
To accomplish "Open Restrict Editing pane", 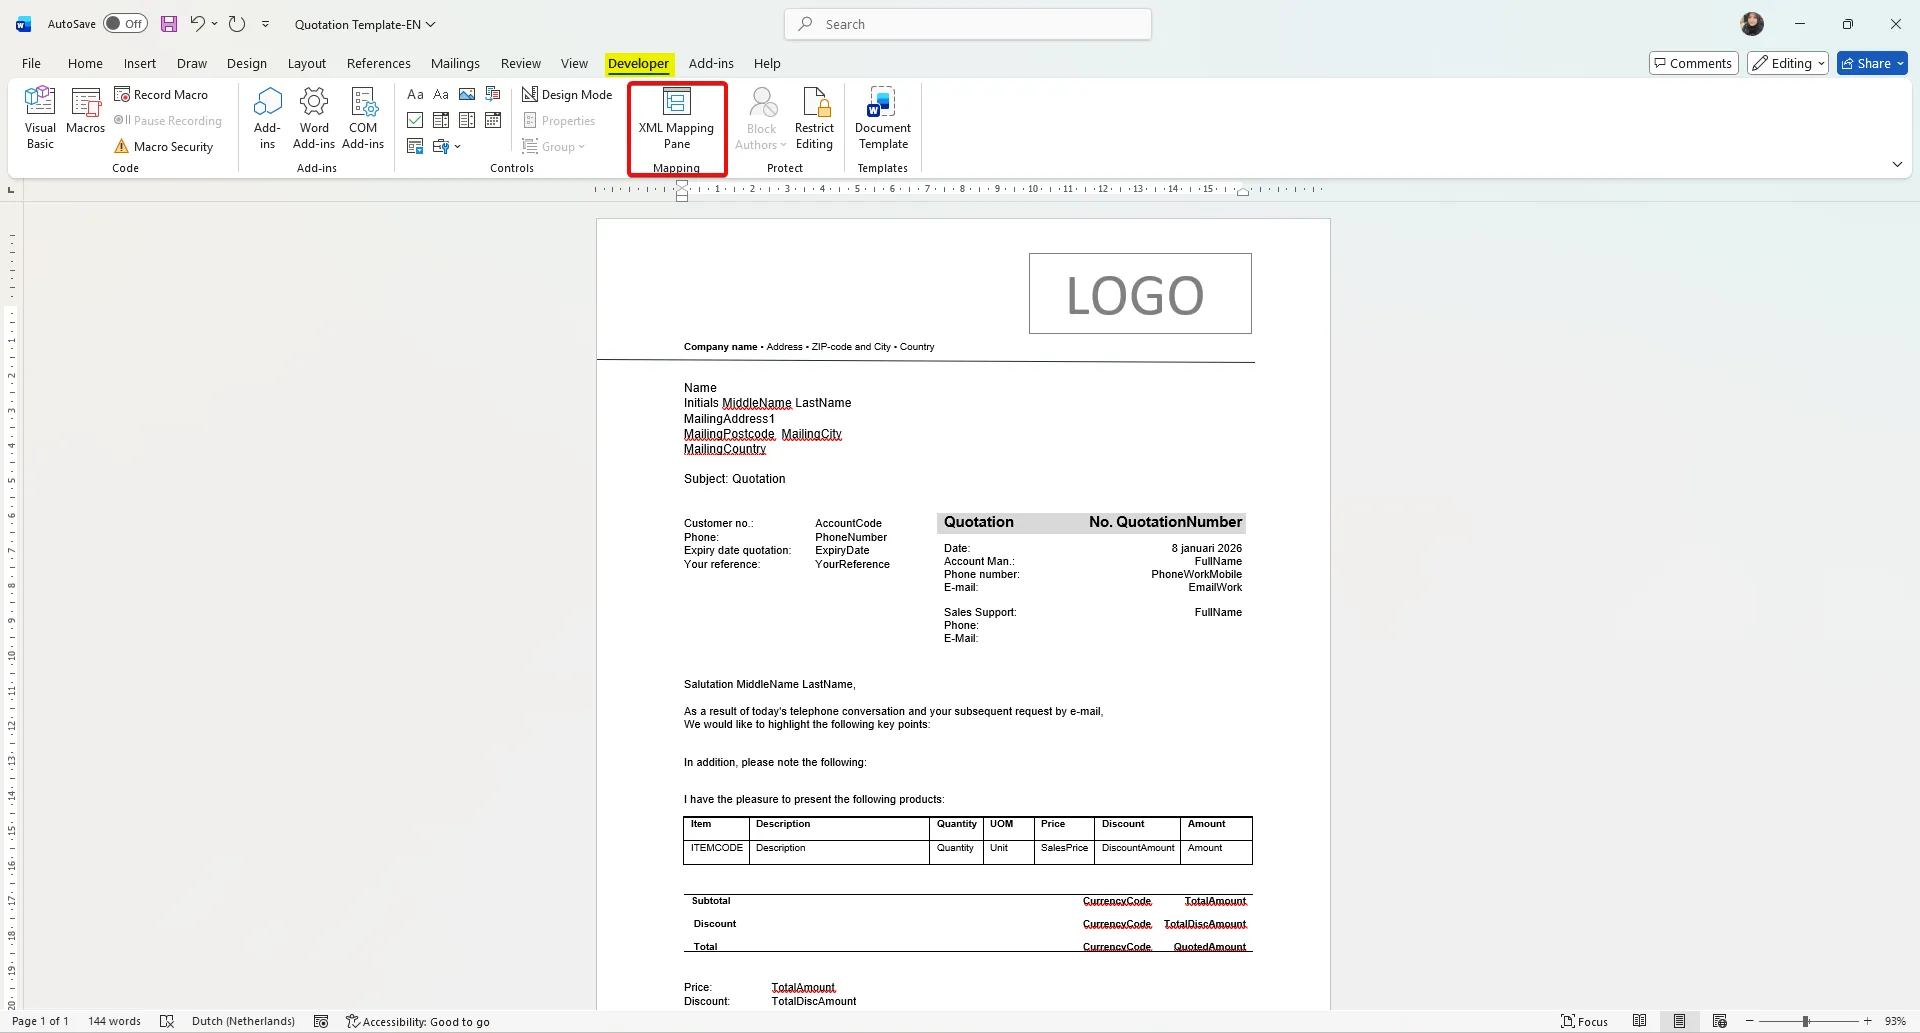I will click(x=814, y=119).
